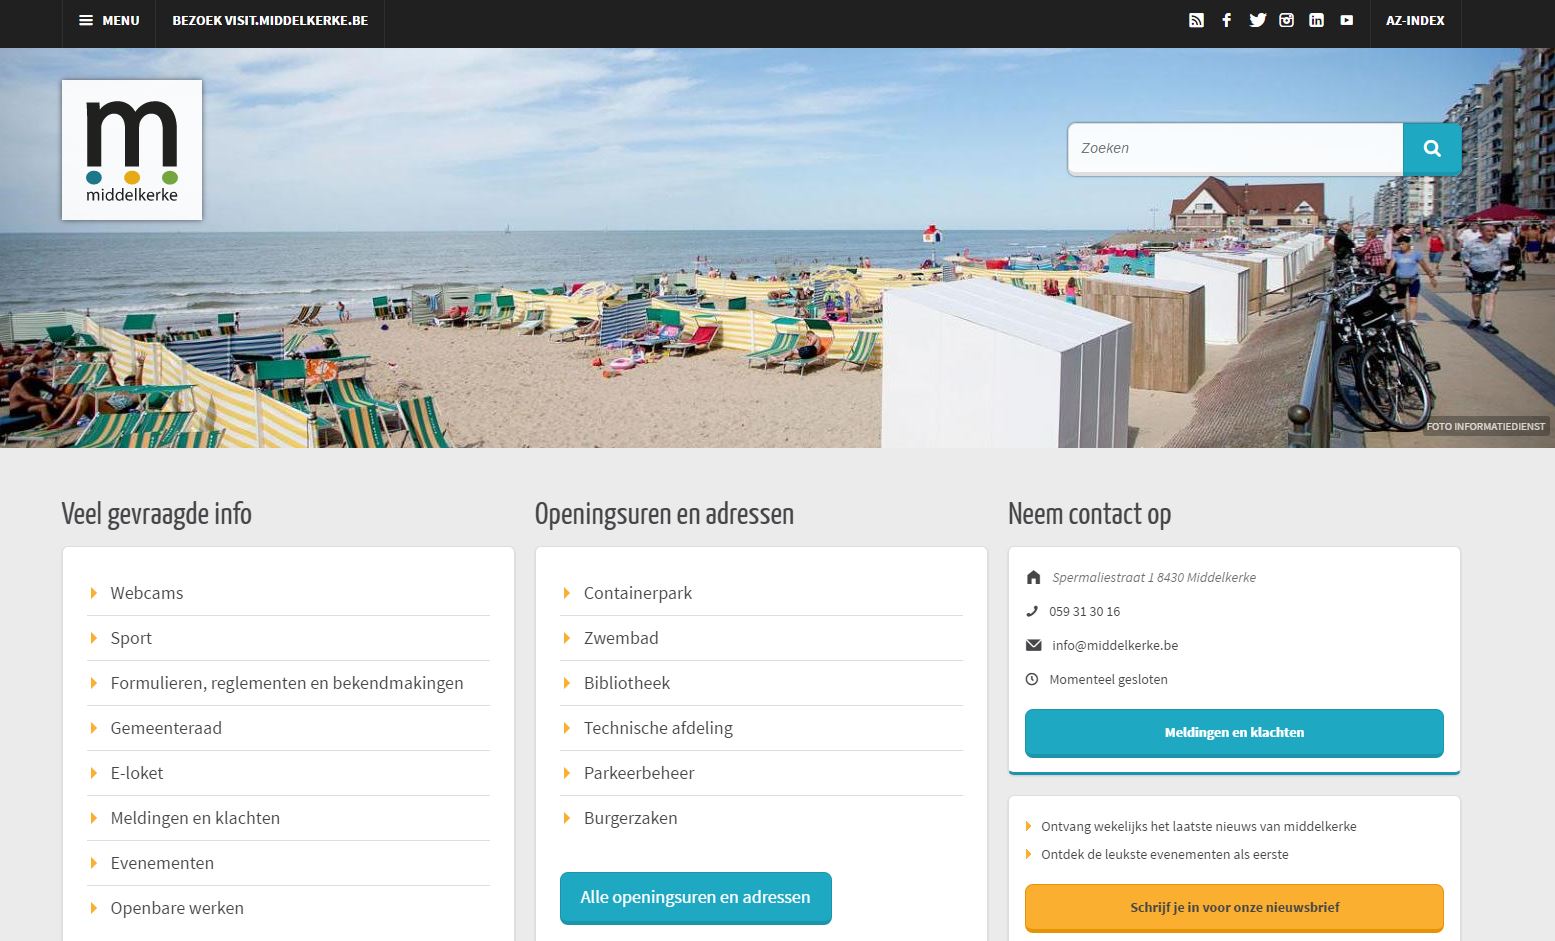Open the Openbare werken link
1555x941 pixels.
click(177, 908)
